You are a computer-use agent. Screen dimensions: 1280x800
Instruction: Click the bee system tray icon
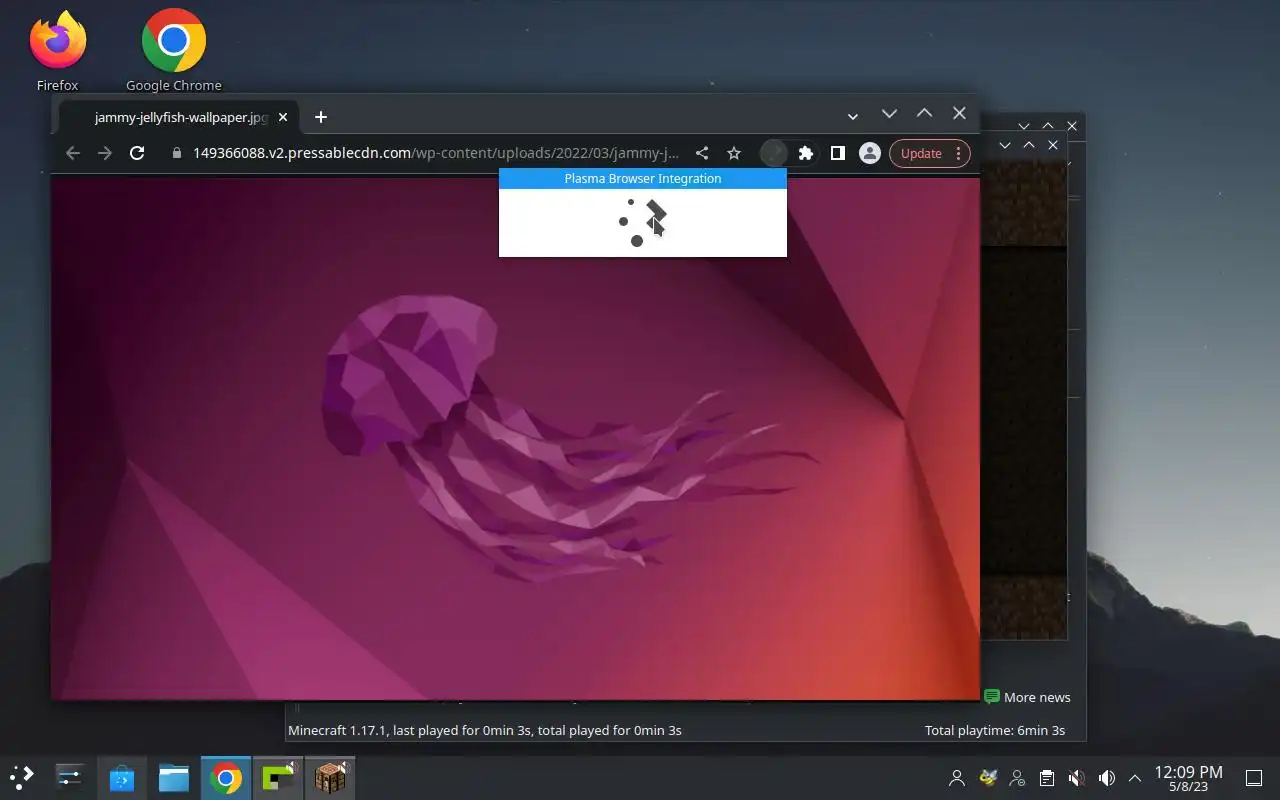coord(987,778)
